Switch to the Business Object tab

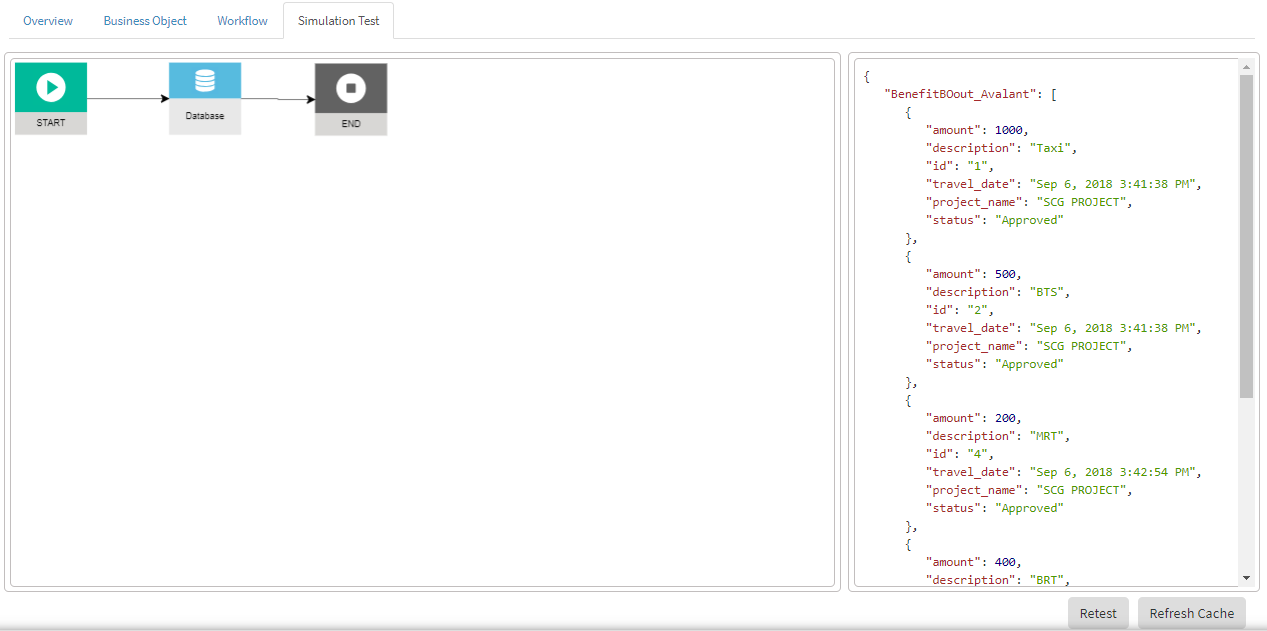(145, 21)
